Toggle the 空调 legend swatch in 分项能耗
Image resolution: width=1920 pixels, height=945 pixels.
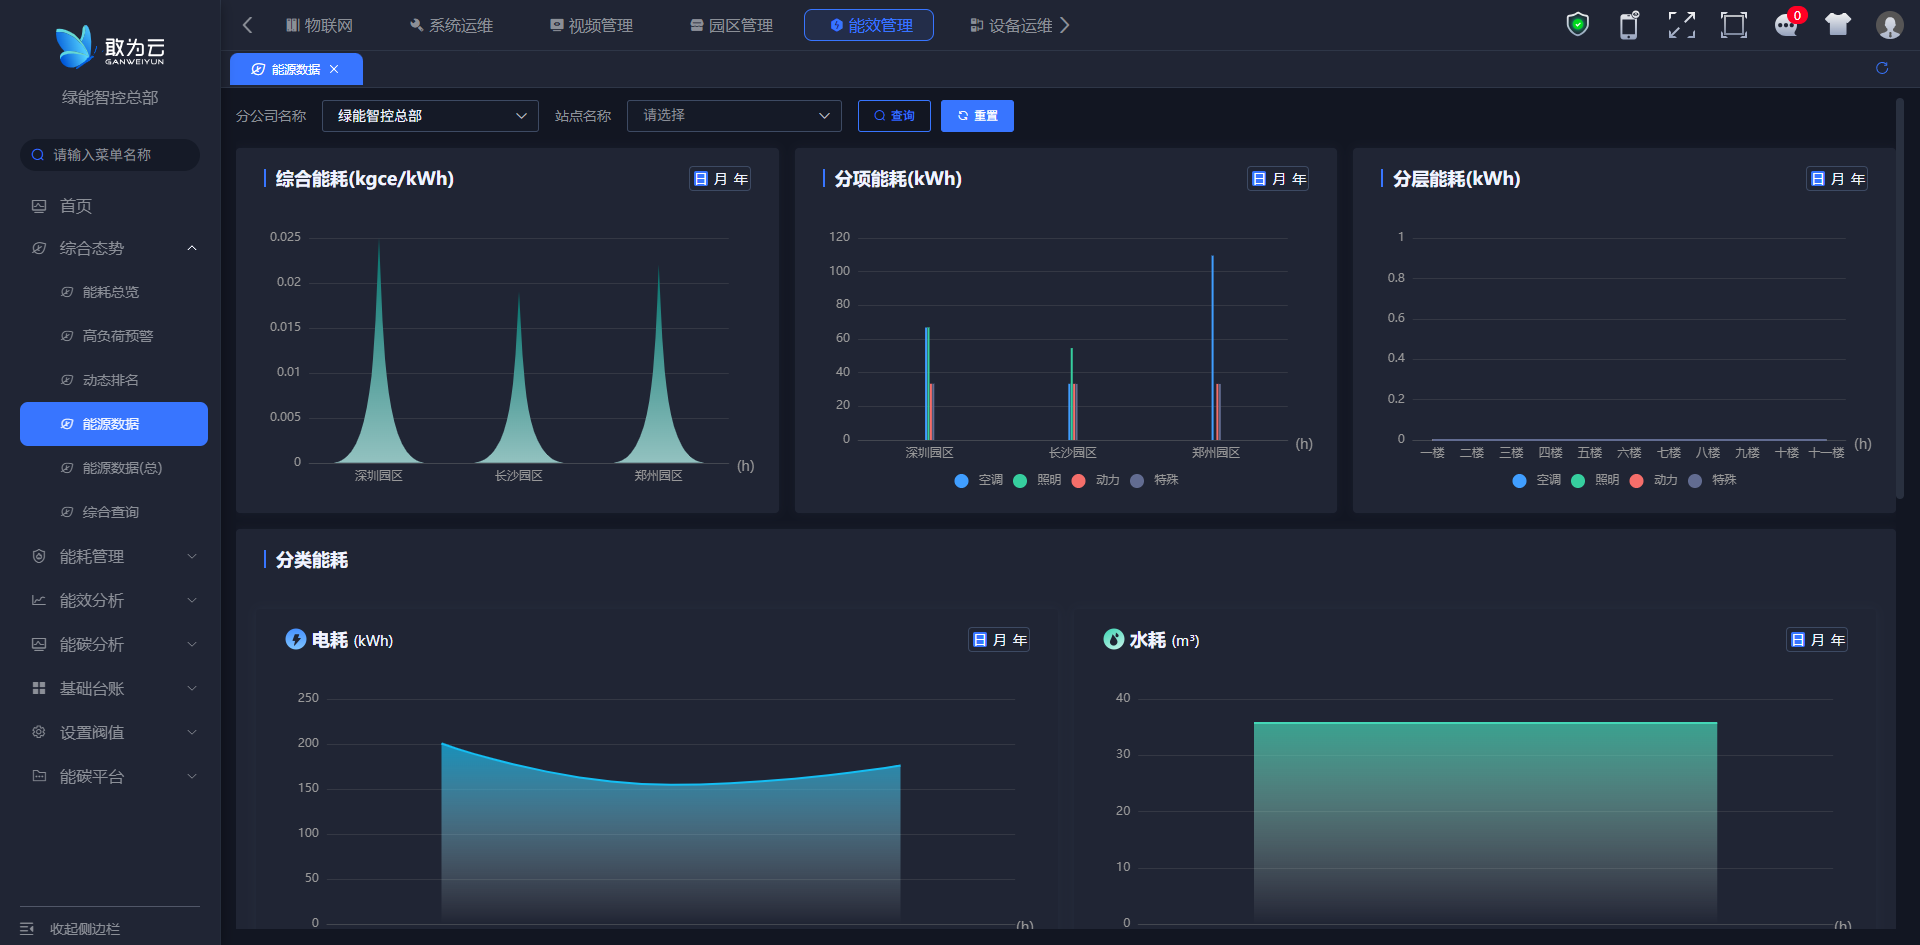coord(962,481)
